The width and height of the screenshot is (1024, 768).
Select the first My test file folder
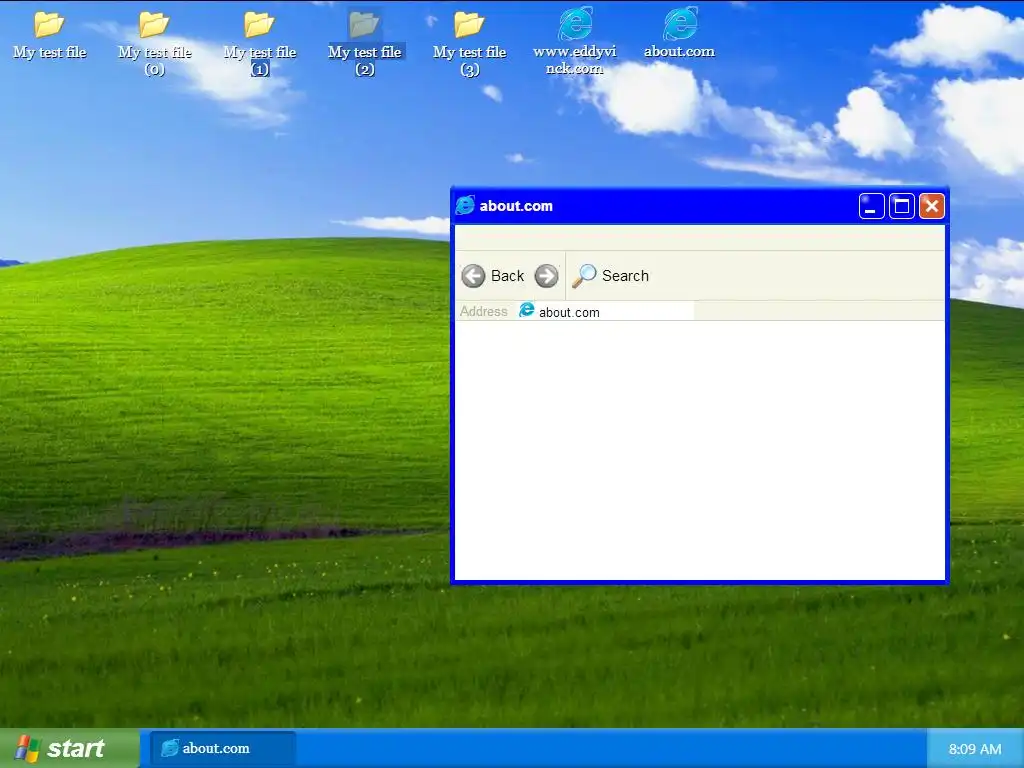click(x=50, y=36)
